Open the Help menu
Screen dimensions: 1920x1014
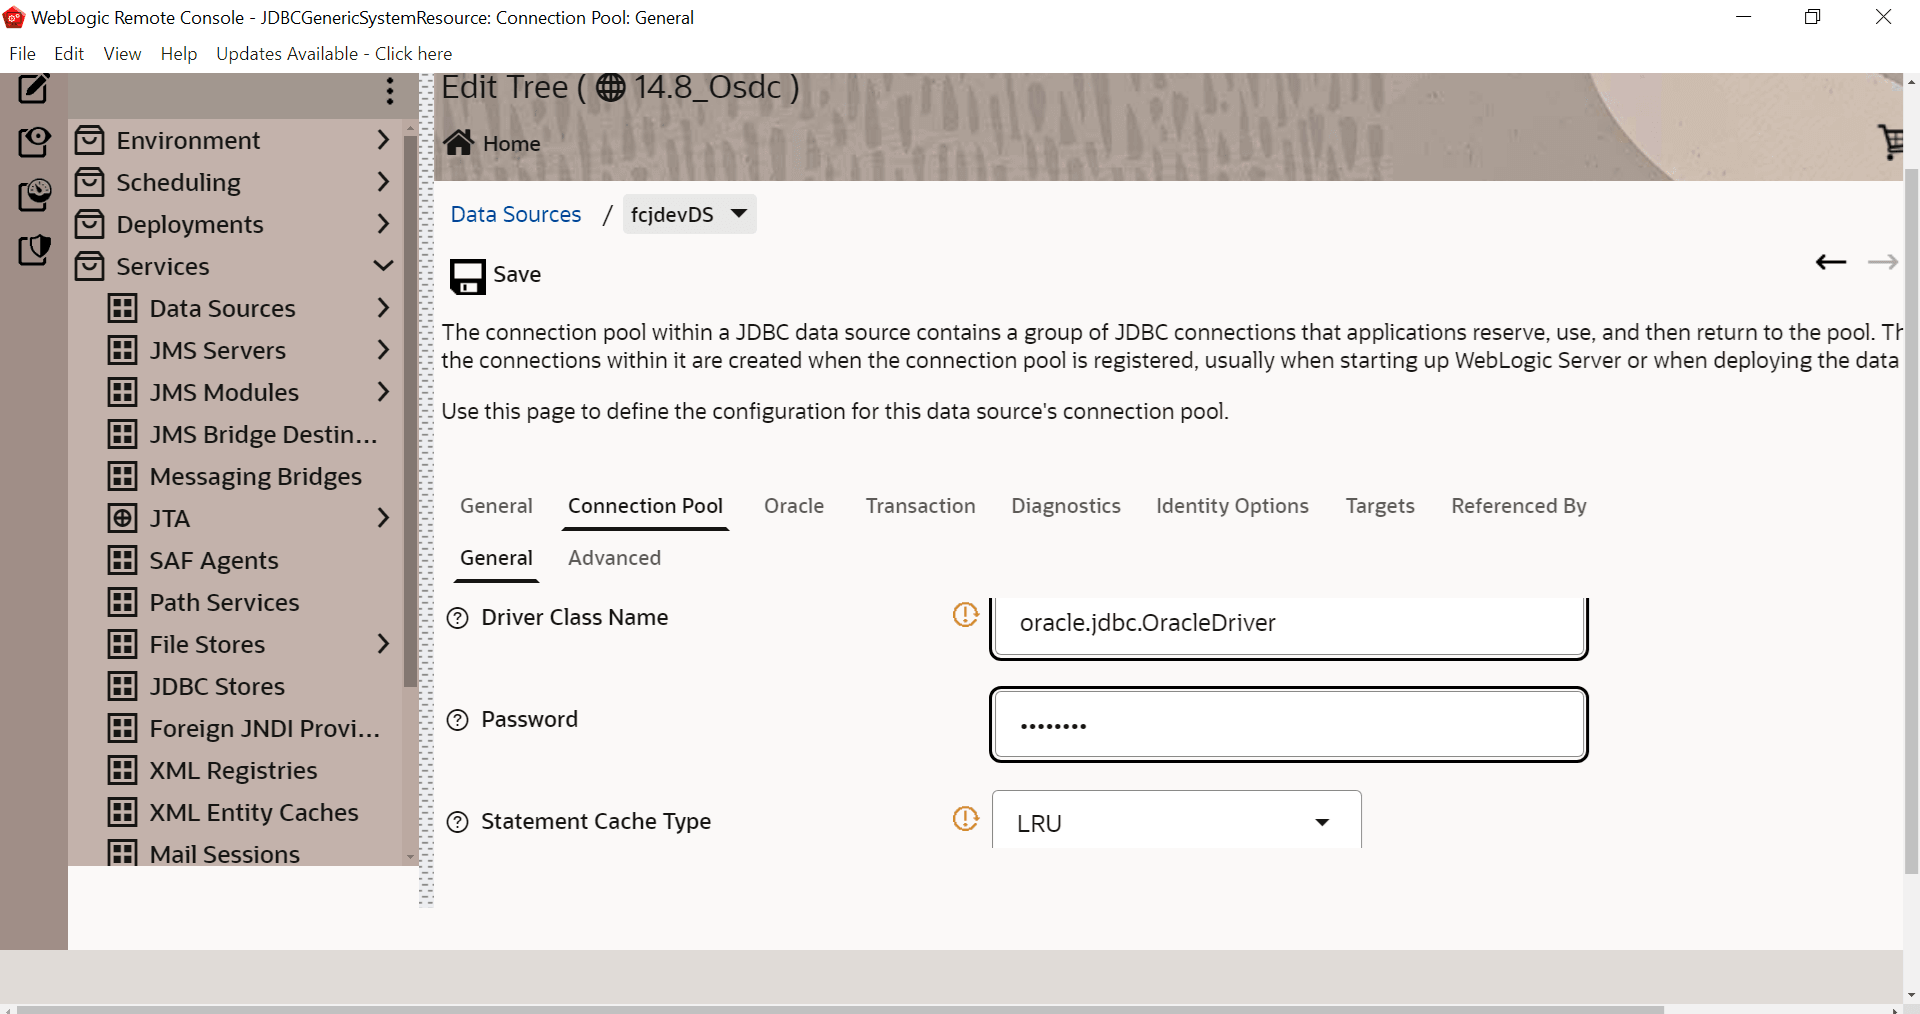click(x=179, y=54)
